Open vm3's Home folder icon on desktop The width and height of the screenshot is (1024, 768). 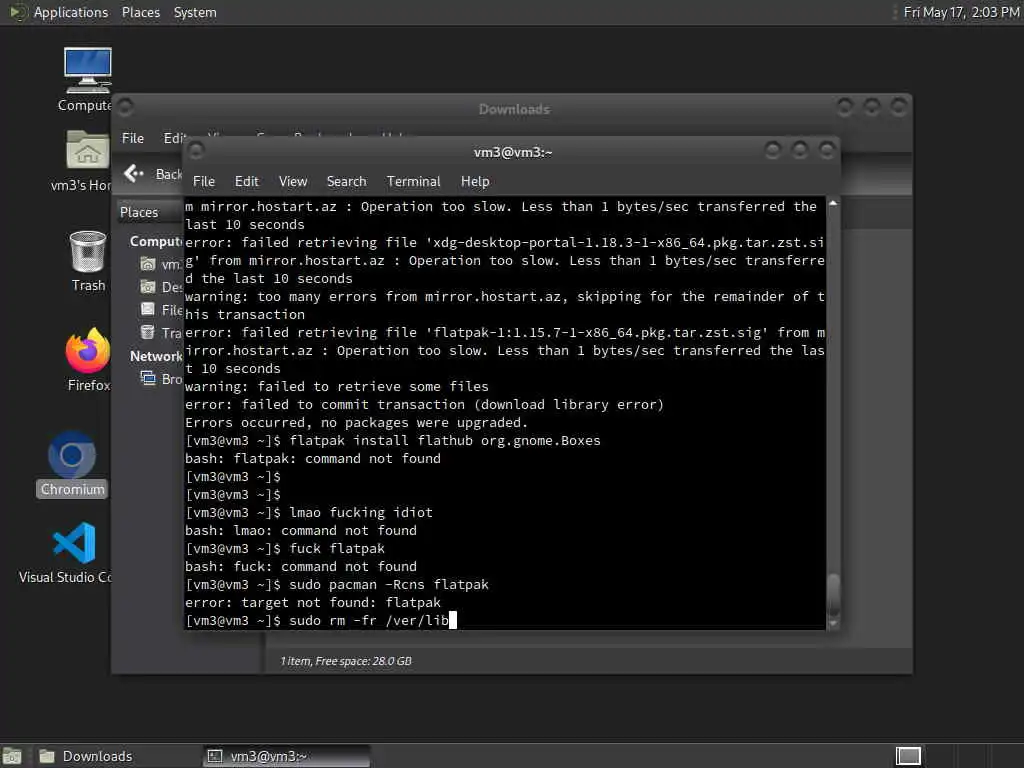pos(87,150)
